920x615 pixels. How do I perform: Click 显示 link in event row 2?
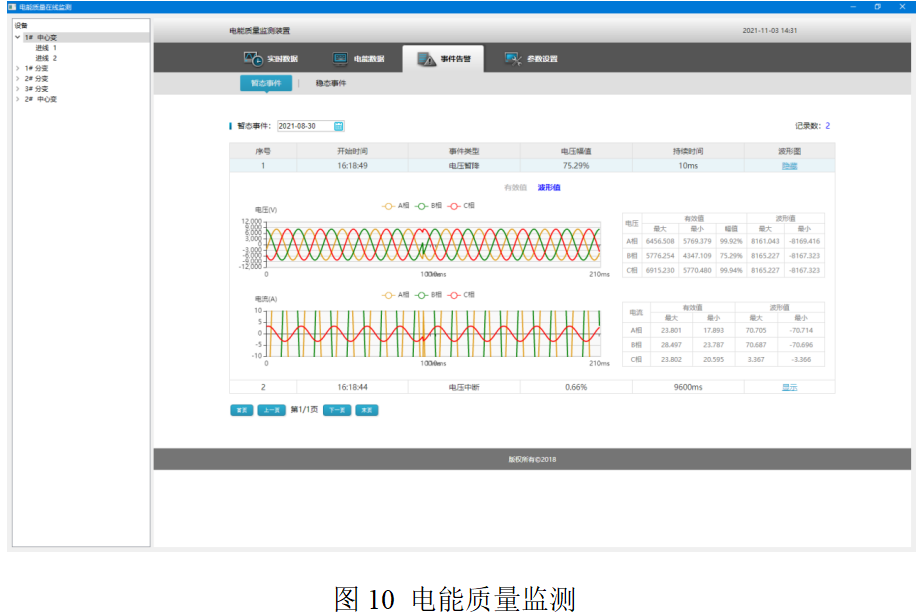tap(789, 387)
